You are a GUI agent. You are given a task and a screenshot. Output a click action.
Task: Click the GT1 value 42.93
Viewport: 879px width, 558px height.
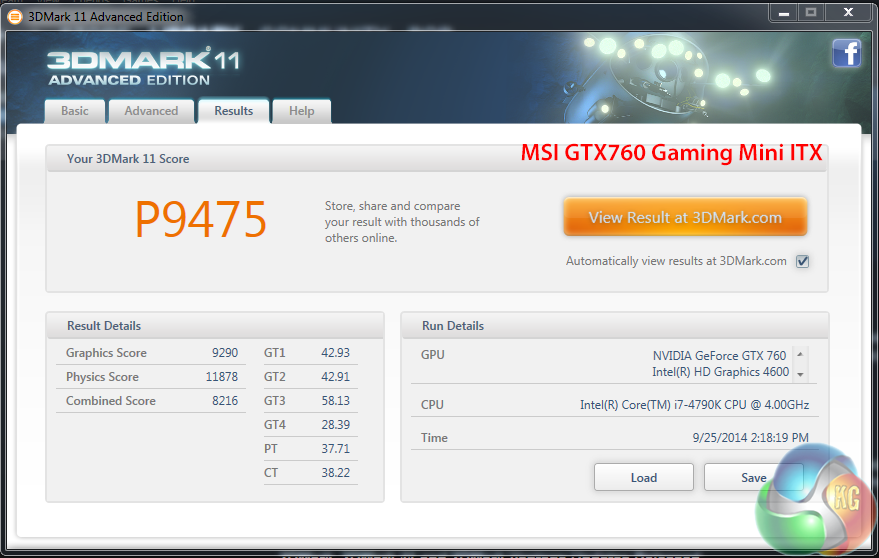(335, 353)
